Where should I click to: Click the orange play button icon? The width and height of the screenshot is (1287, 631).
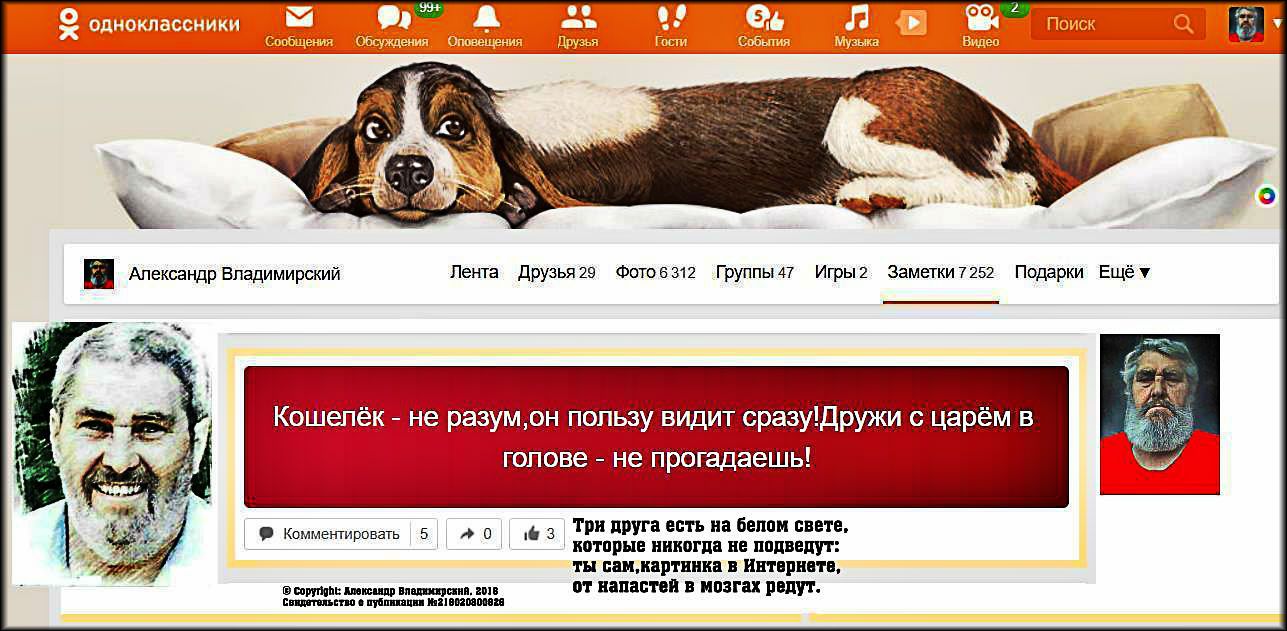tap(911, 23)
